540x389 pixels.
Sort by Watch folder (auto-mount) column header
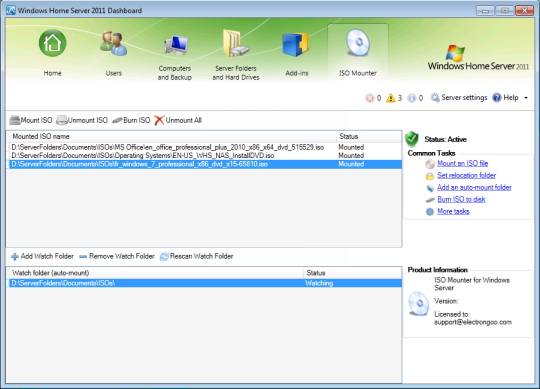tap(156, 273)
